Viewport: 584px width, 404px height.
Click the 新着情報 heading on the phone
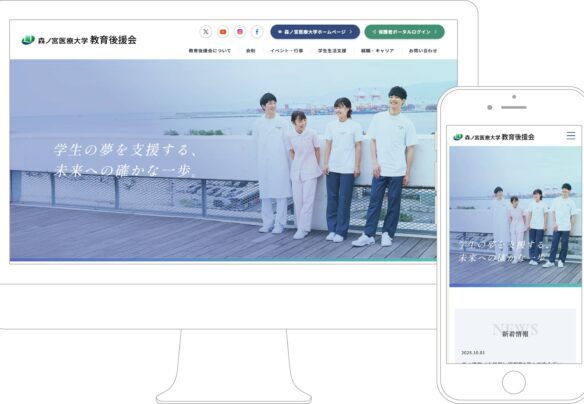(x=515, y=334)
